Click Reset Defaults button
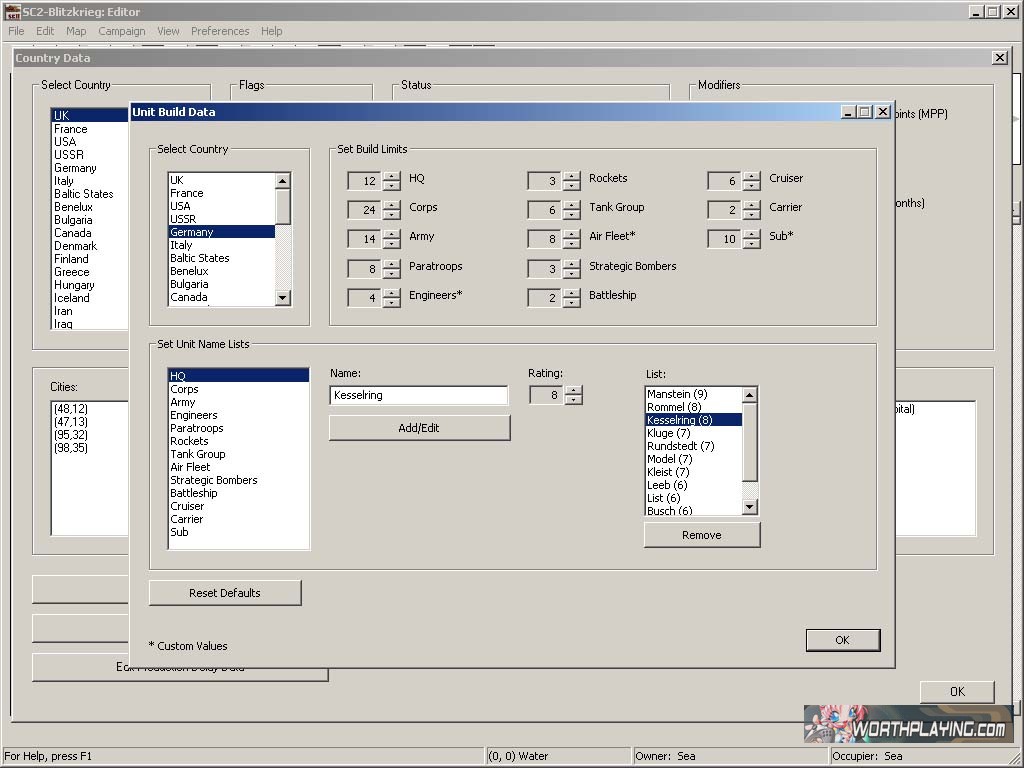 225,593
